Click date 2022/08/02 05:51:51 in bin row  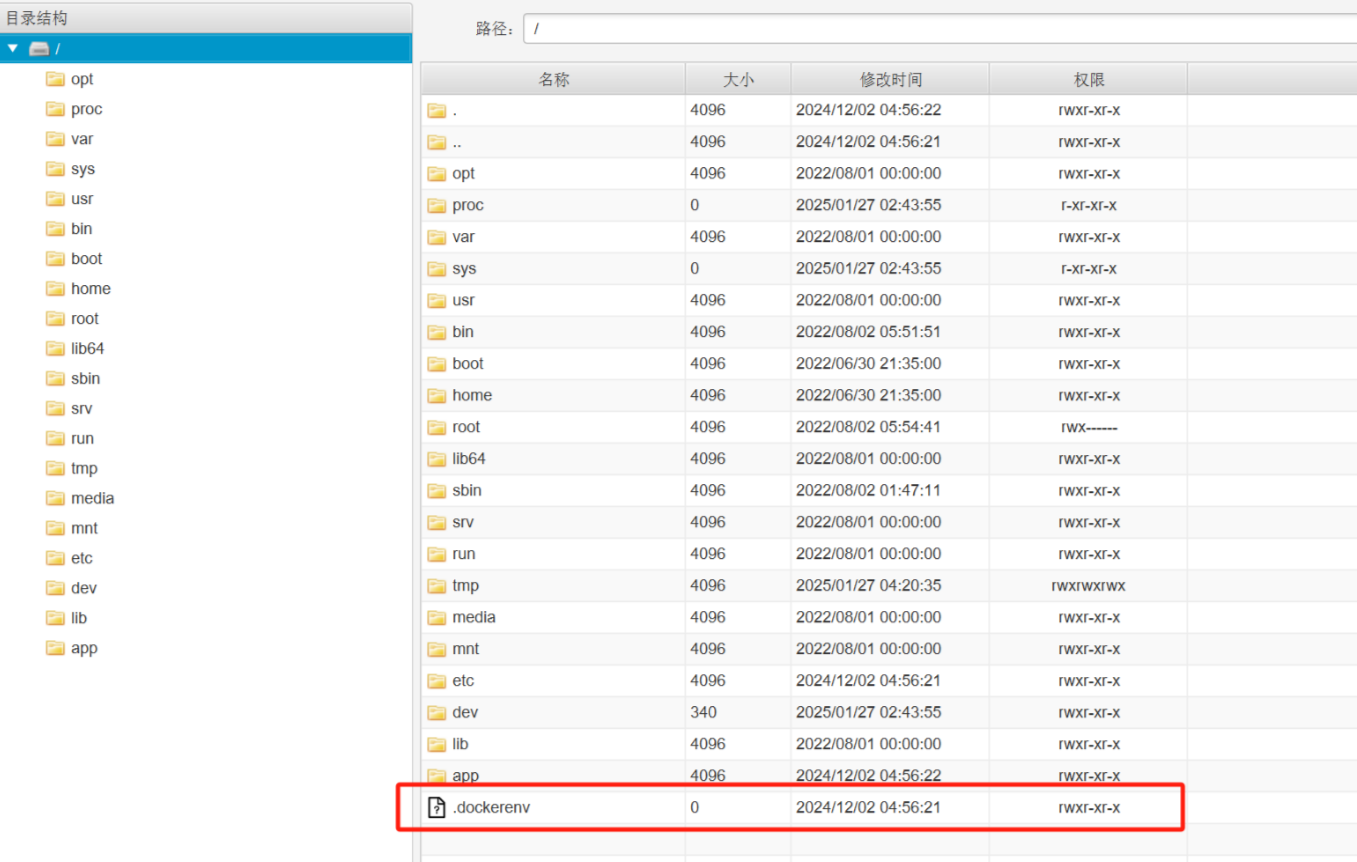point(868,332)
